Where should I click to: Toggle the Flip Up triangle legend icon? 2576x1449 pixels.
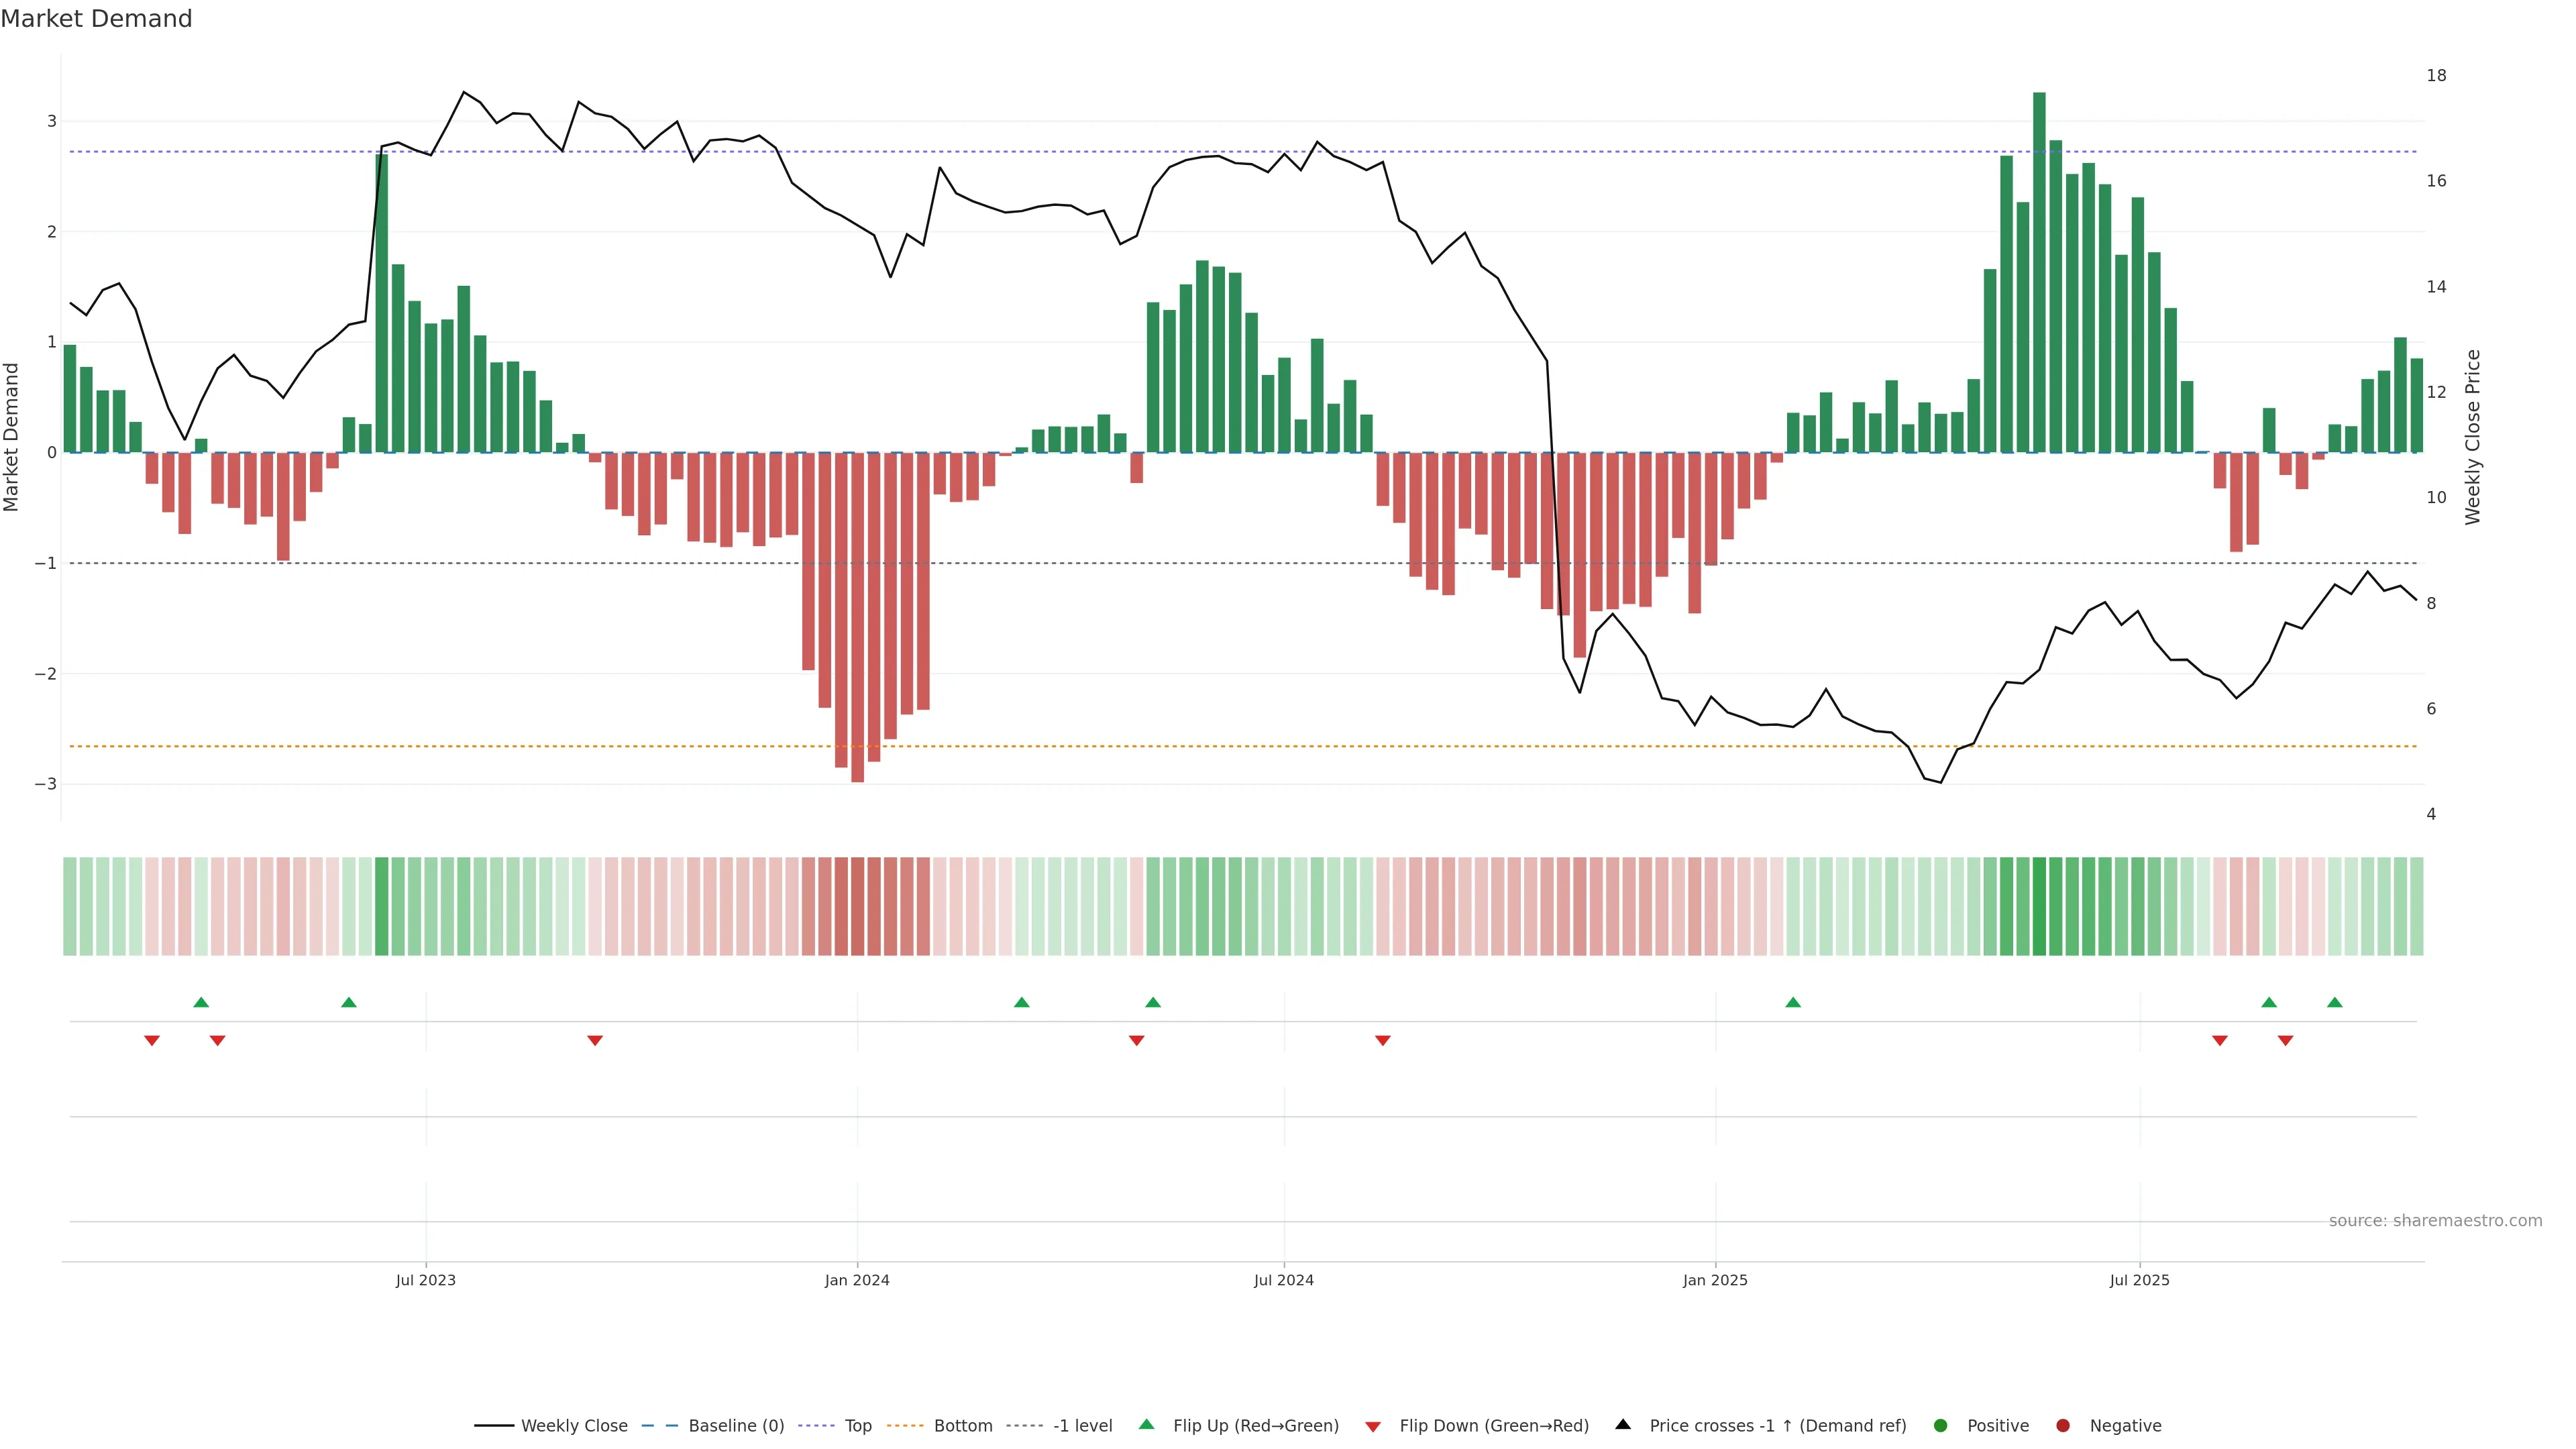(1147, 1425)
